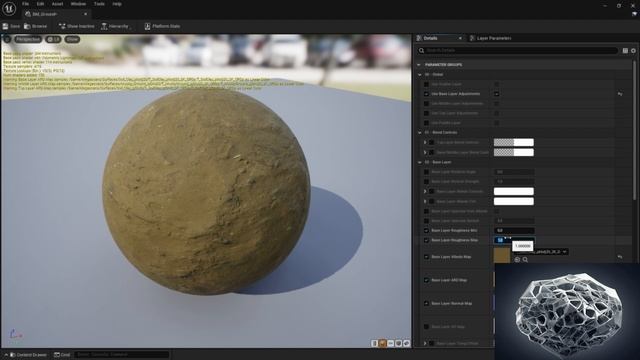640x360 pixels.
Task: Select custom mesh preview icon
Action: (x=407, y=343)
